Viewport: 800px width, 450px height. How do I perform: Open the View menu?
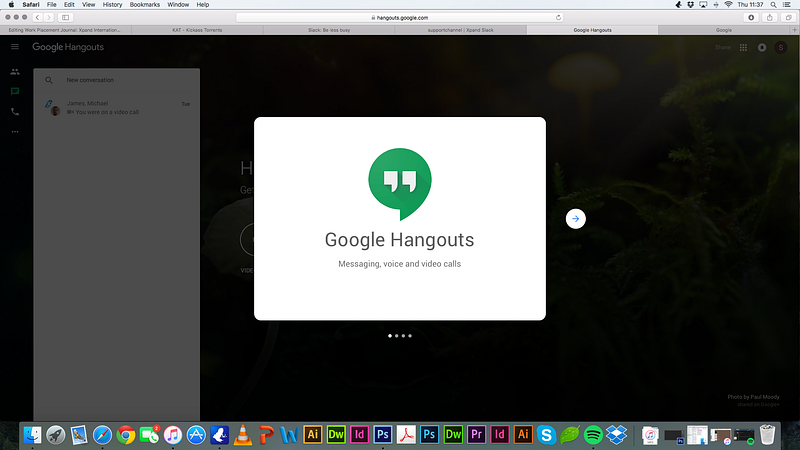(88, 5)
